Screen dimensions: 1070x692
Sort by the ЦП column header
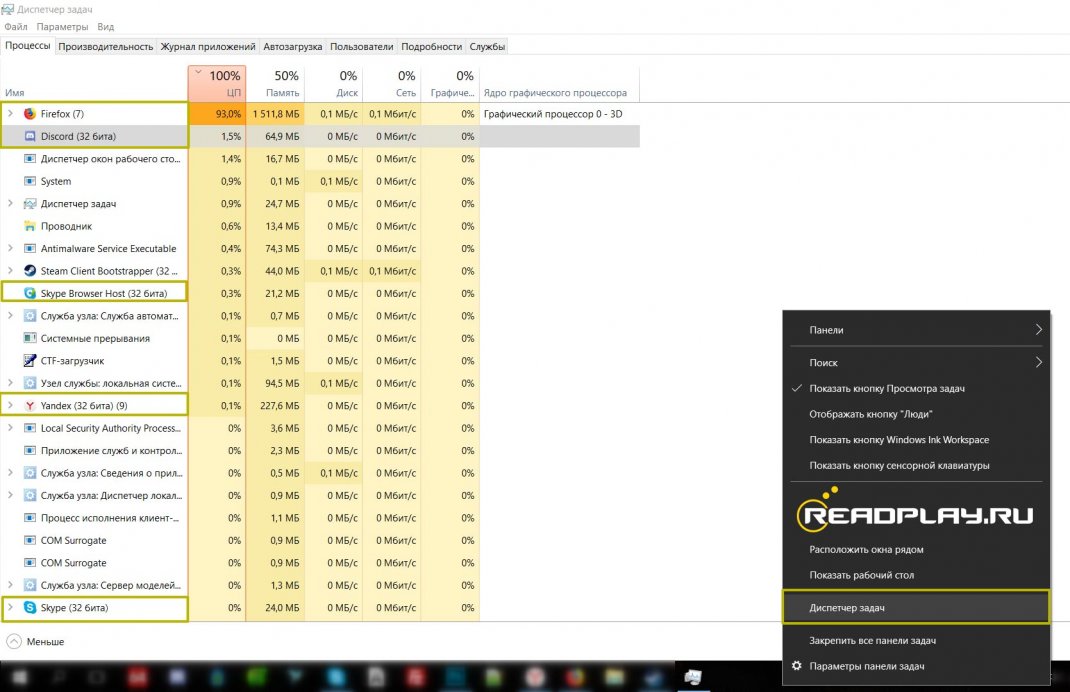click(x=217, y=83)
